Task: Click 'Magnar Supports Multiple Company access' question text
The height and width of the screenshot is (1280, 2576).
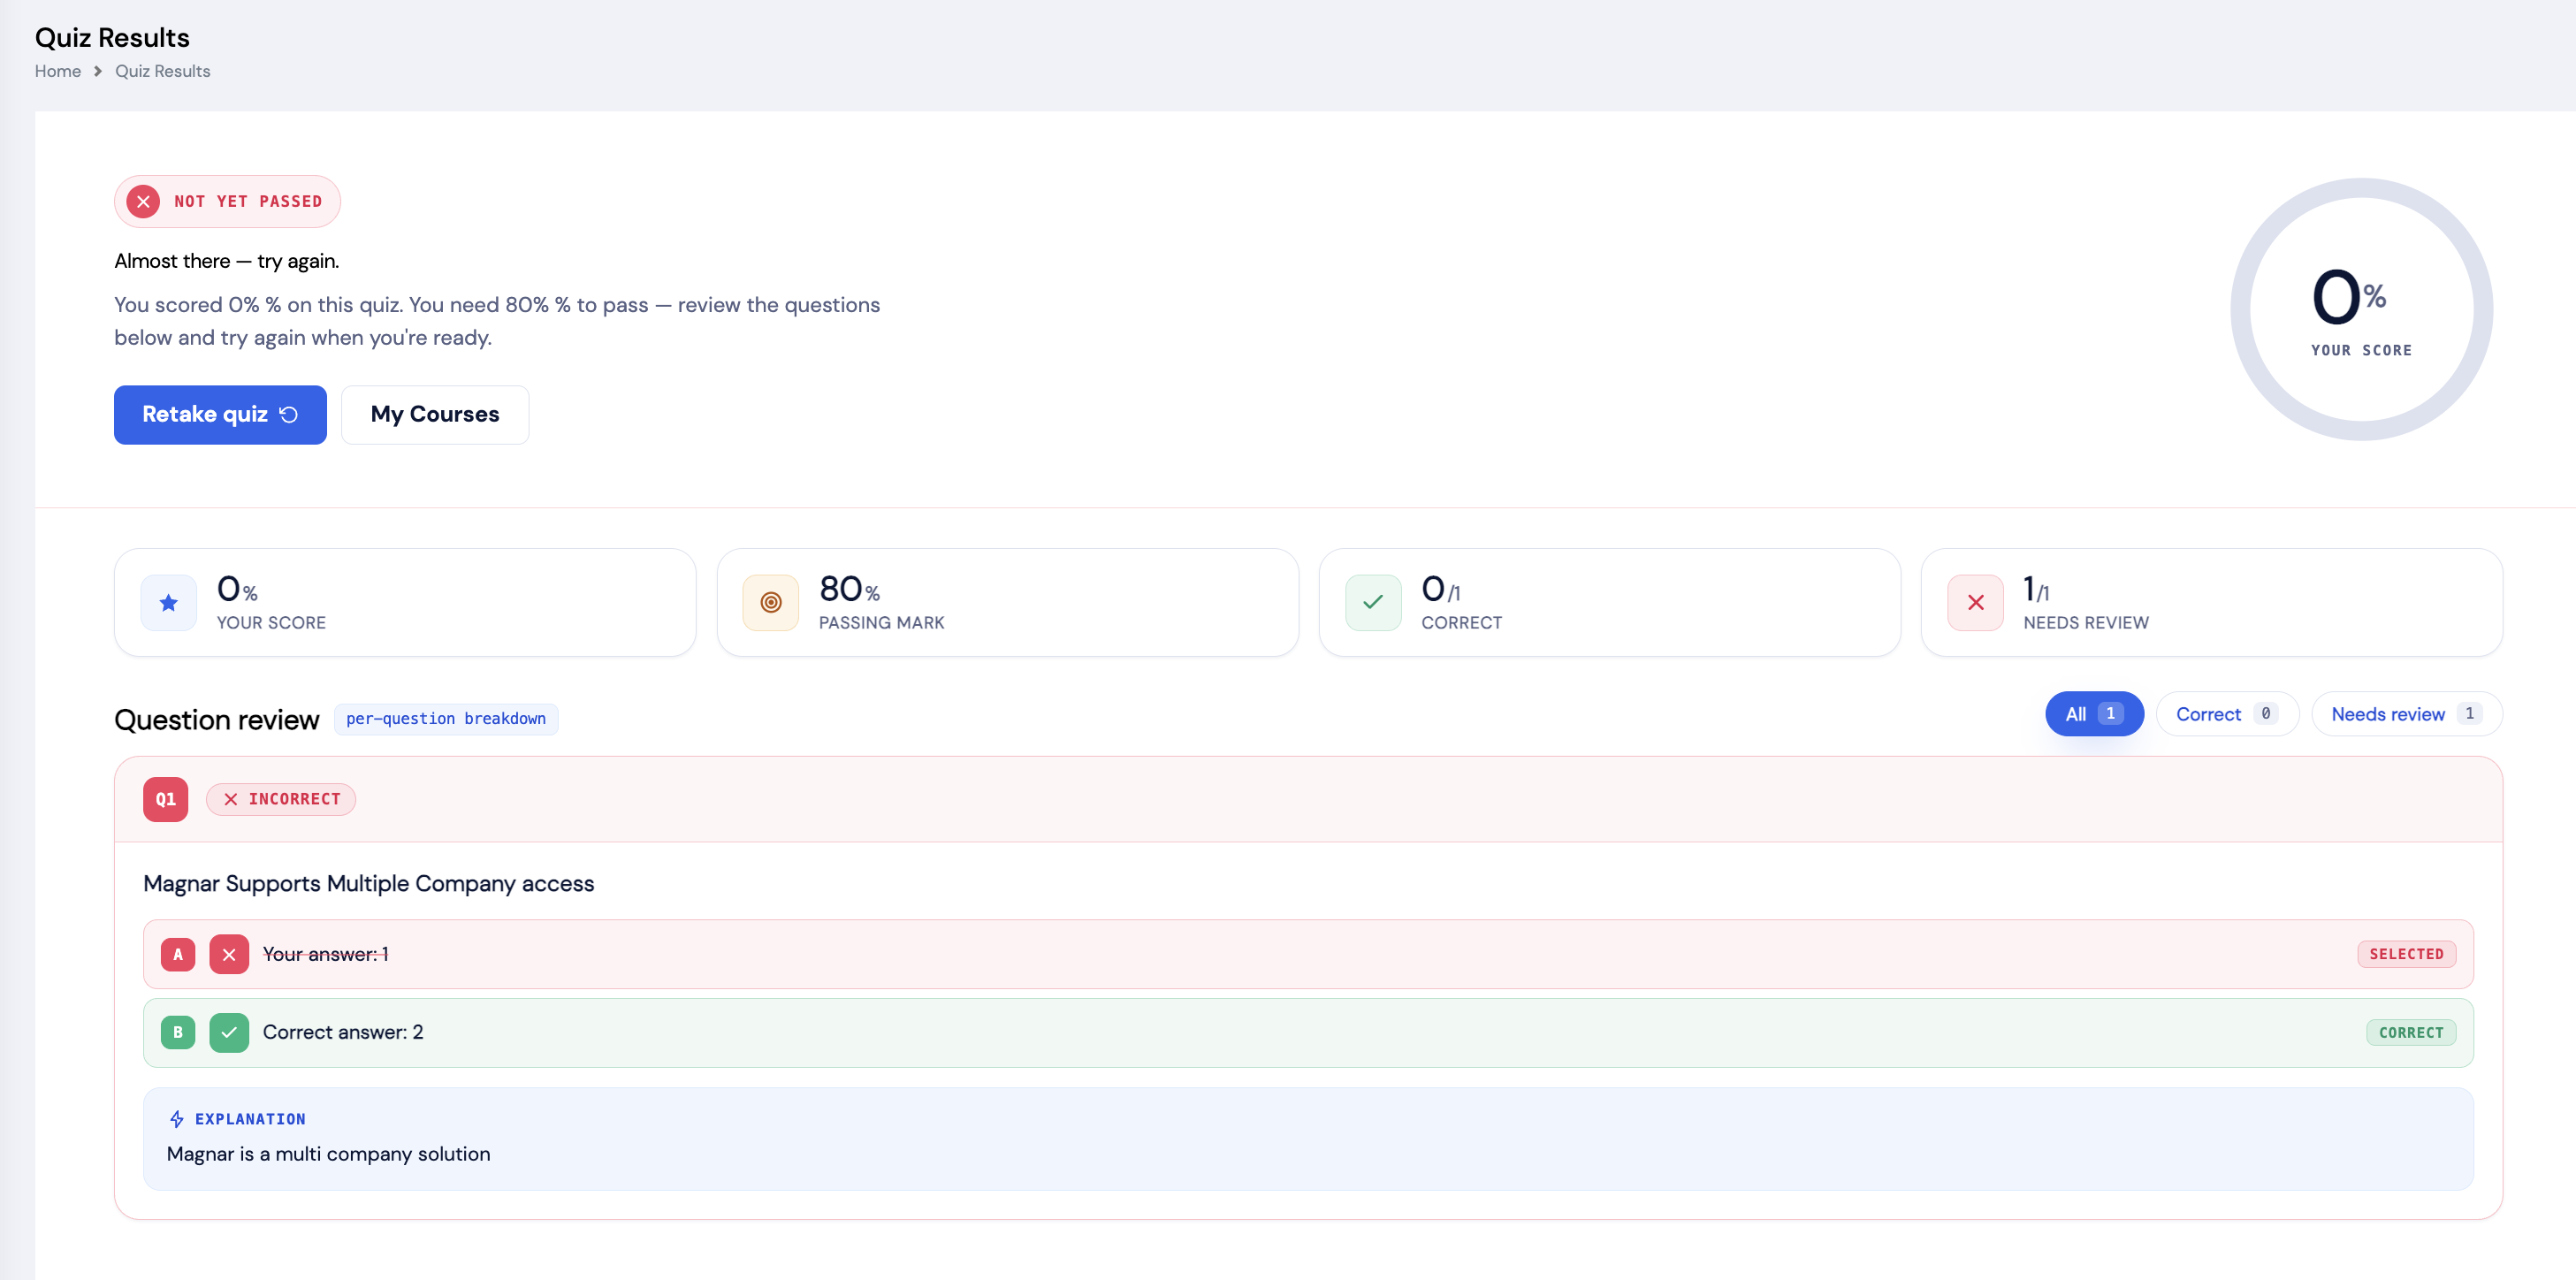Action: [369, 883]
